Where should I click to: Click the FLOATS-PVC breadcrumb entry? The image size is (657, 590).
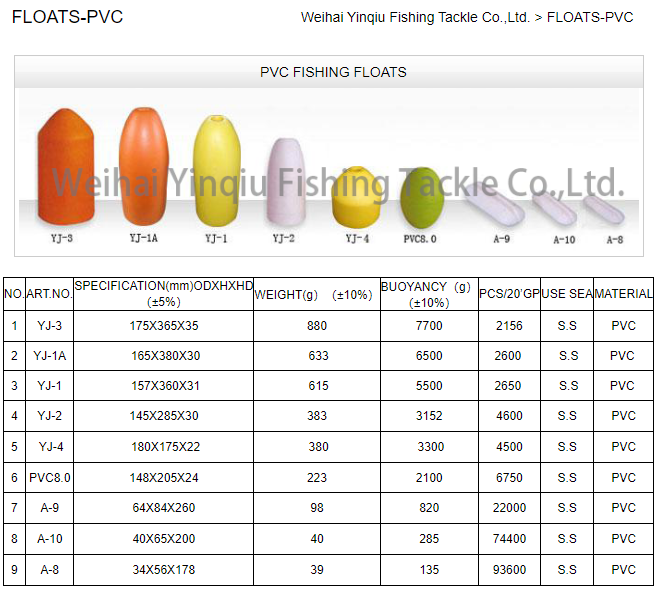(590, 17)
